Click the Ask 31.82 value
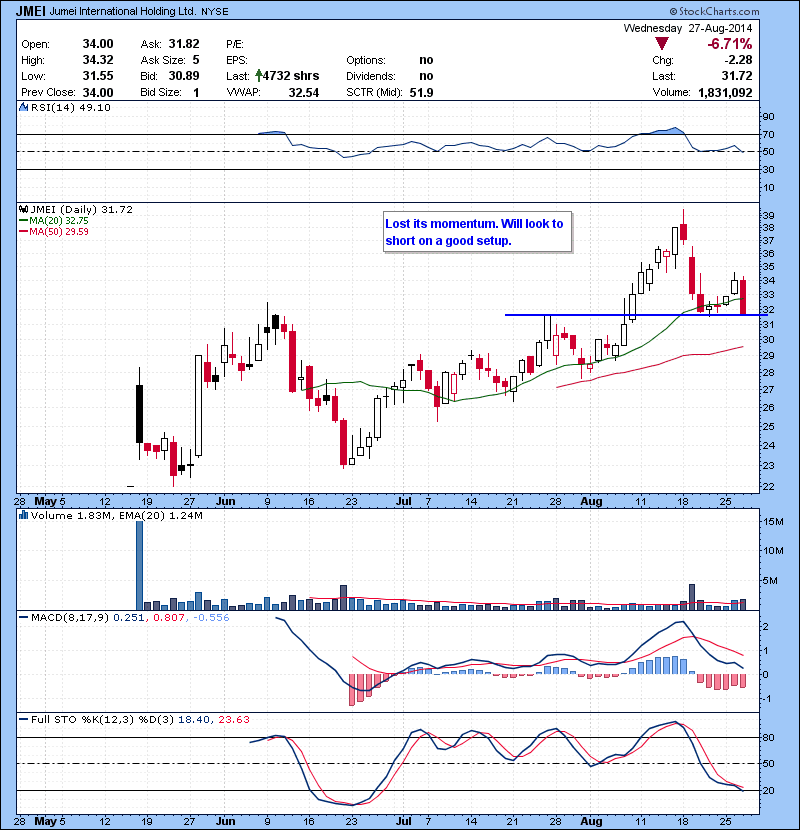Screen dimensions: 800x830 click(x=184, y=44)
